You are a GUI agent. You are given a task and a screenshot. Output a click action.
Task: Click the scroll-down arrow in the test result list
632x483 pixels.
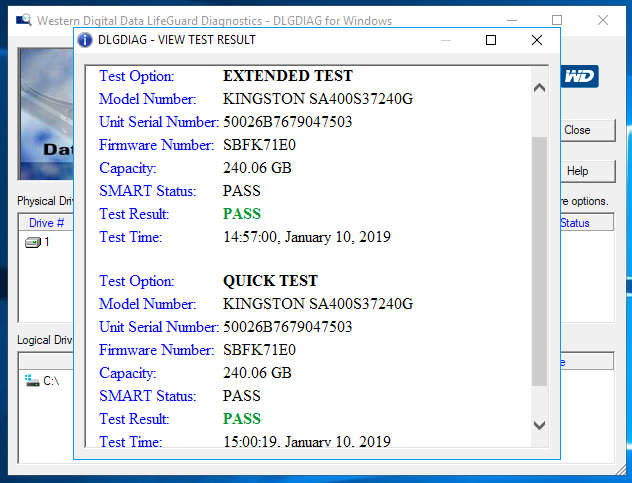pos(539,425)
